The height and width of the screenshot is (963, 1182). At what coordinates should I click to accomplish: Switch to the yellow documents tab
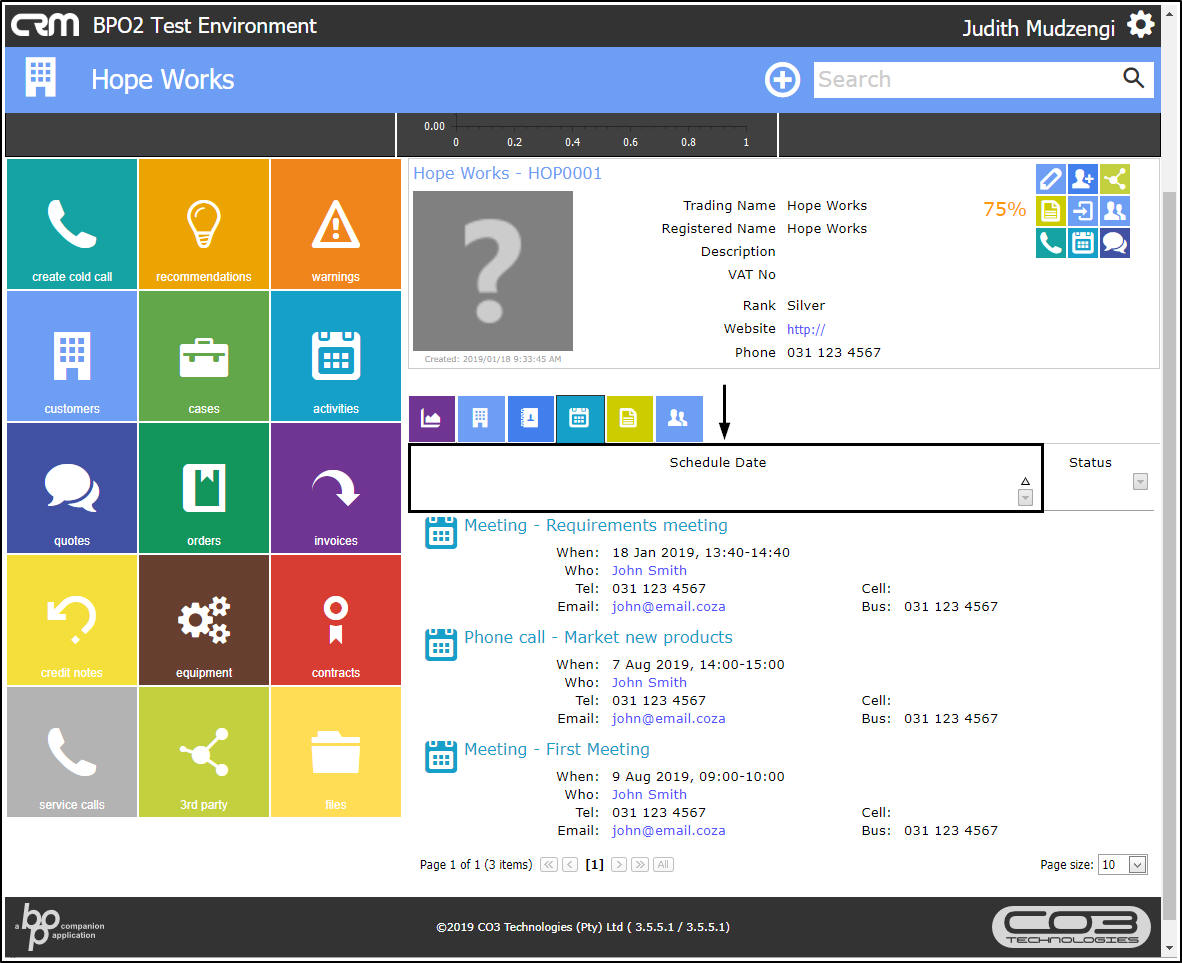[629, 419]
